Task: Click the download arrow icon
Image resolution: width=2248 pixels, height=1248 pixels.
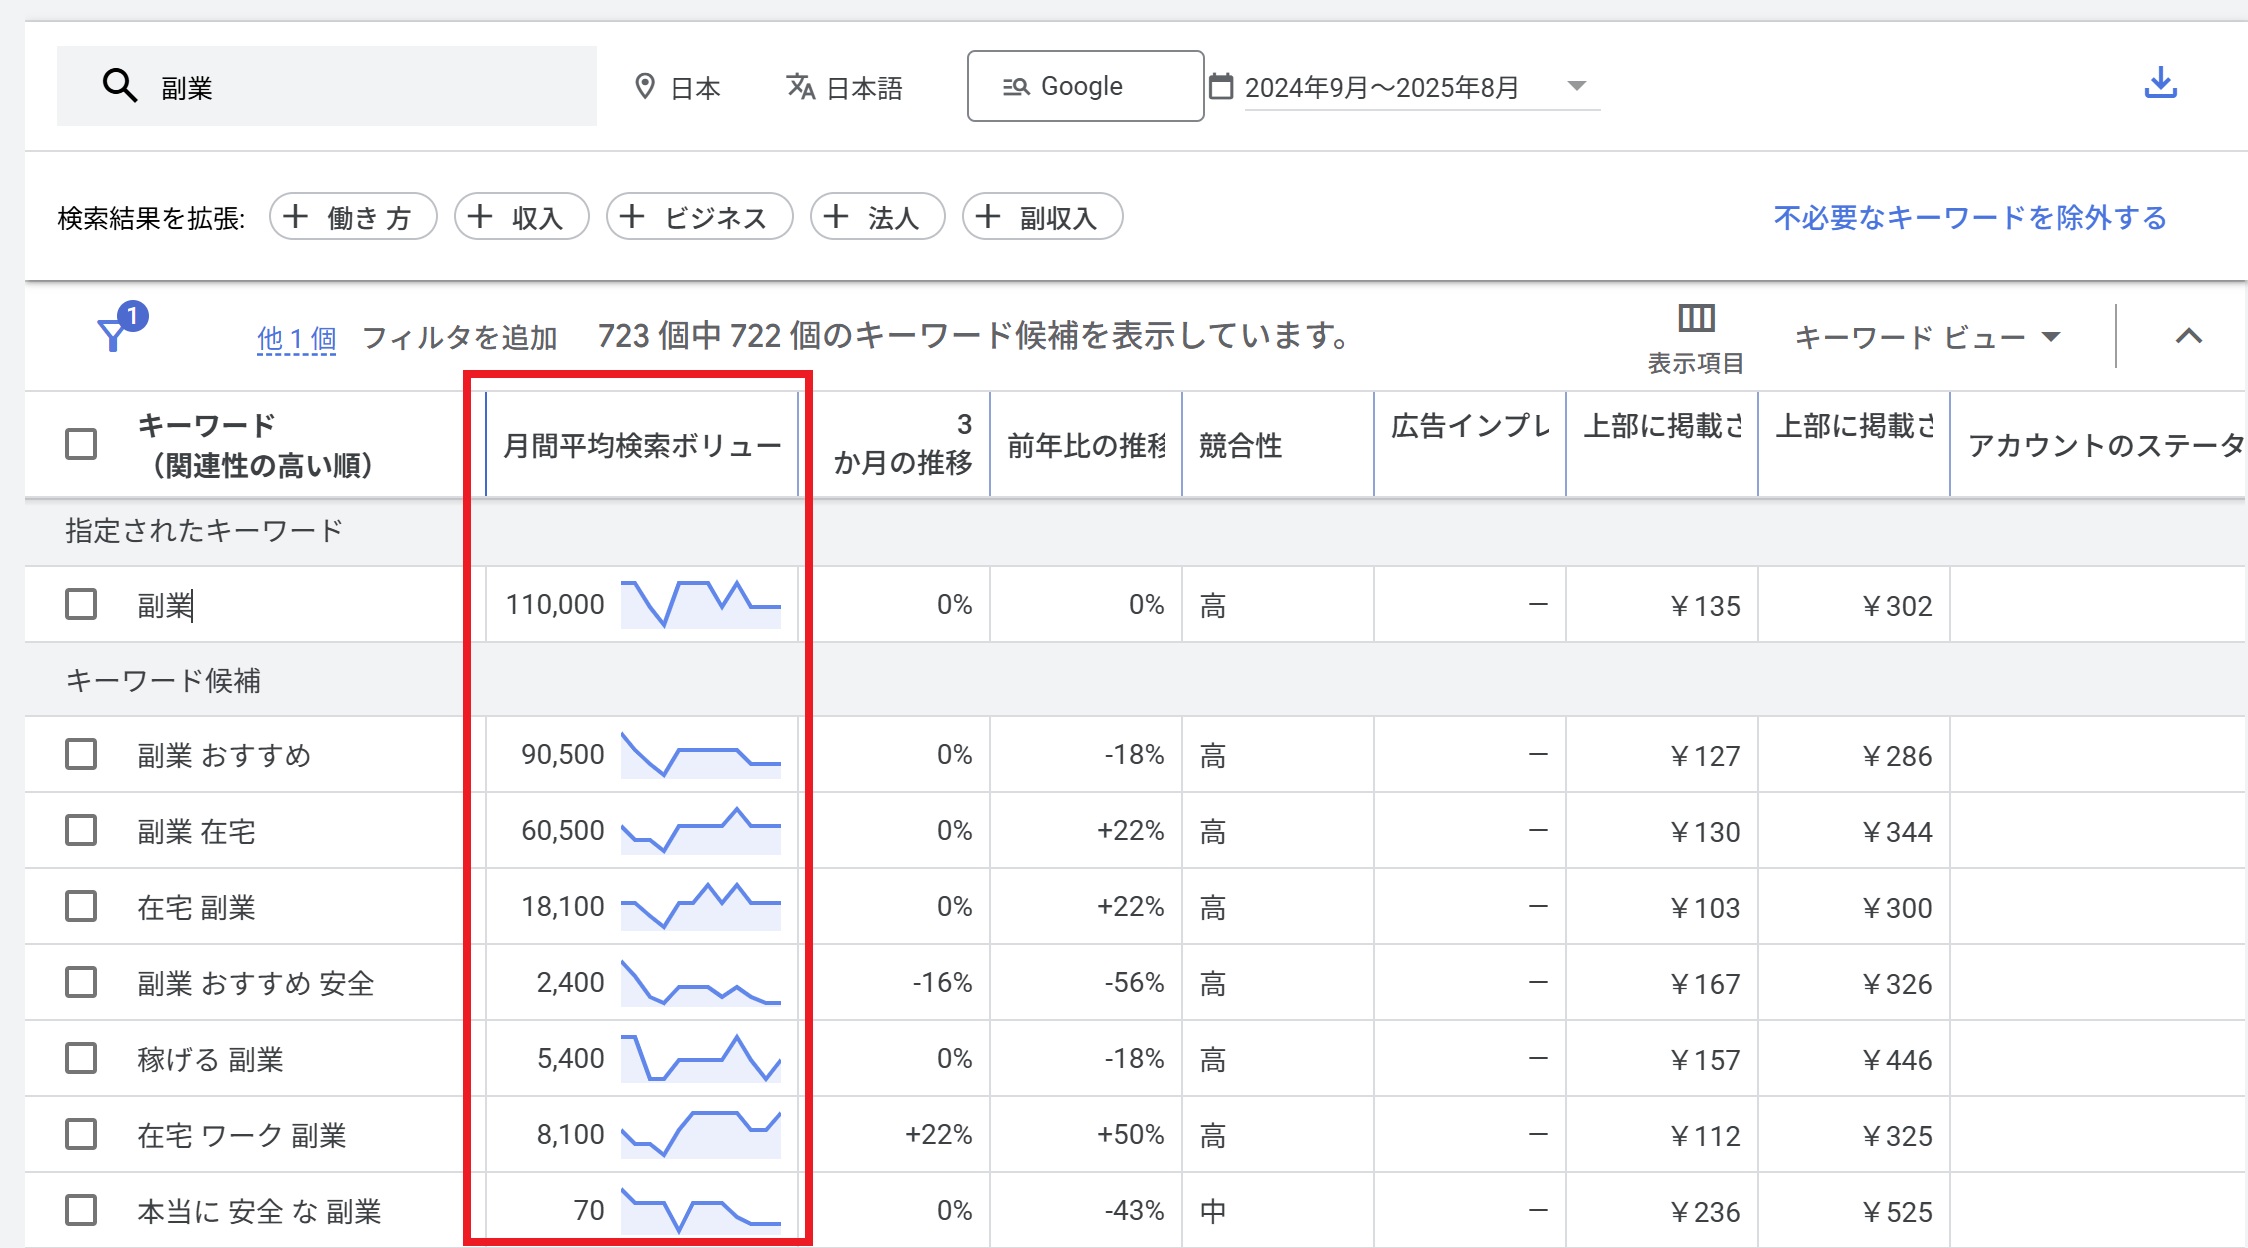Action: click(x=2160, y=83)
